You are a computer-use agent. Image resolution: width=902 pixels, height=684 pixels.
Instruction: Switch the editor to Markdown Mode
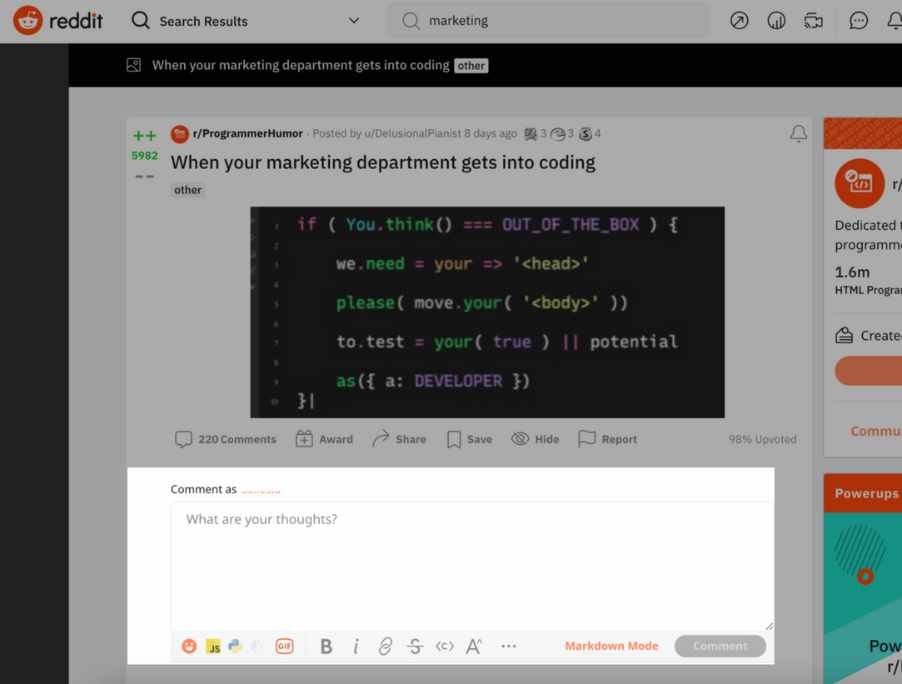pos(611,646)
